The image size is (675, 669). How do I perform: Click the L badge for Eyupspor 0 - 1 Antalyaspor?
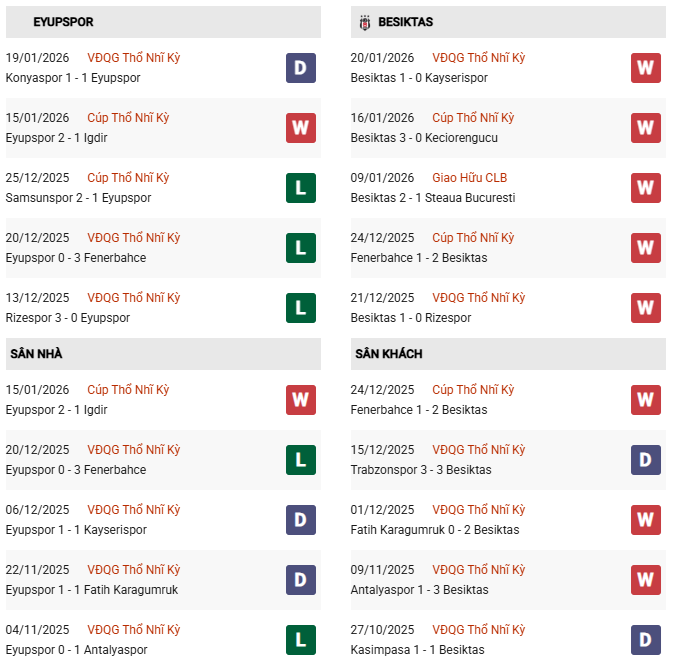[x=301, y=640]
